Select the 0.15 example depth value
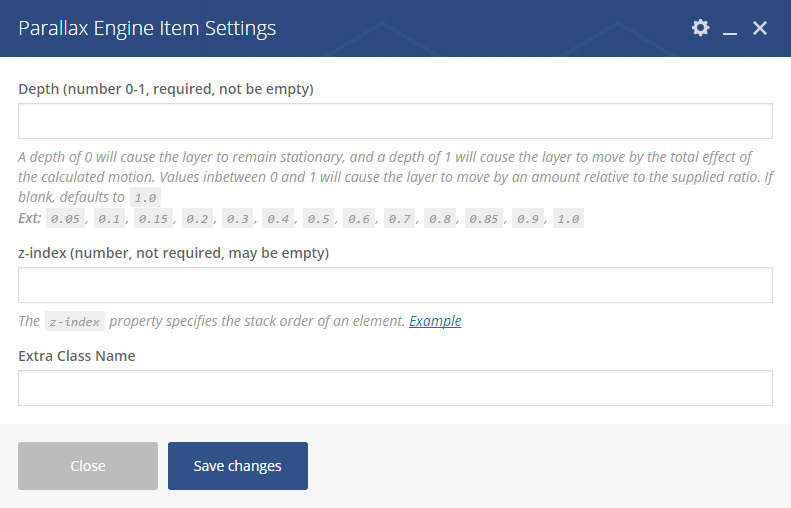This screenshot has width=791, height=508. (x=153, y=218)
